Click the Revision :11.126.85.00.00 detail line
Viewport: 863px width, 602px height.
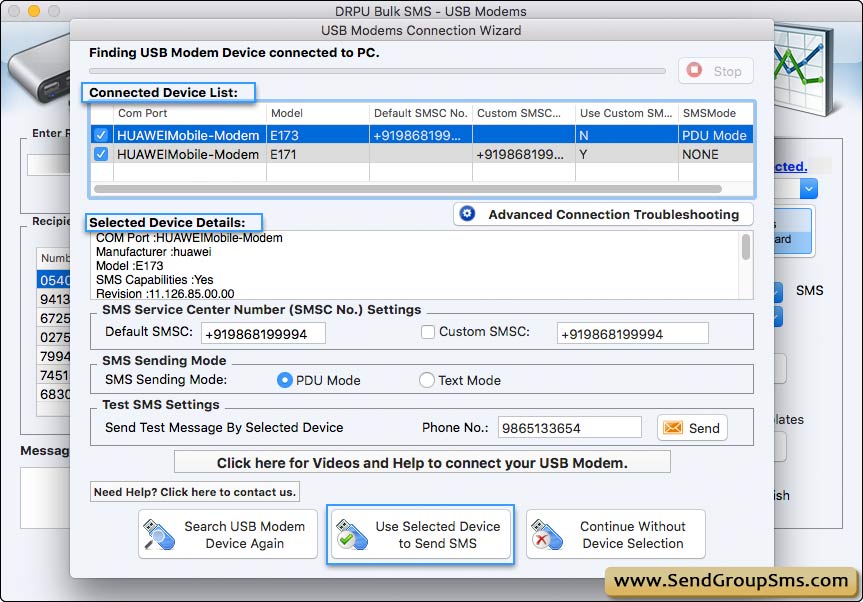click(165, 294)
